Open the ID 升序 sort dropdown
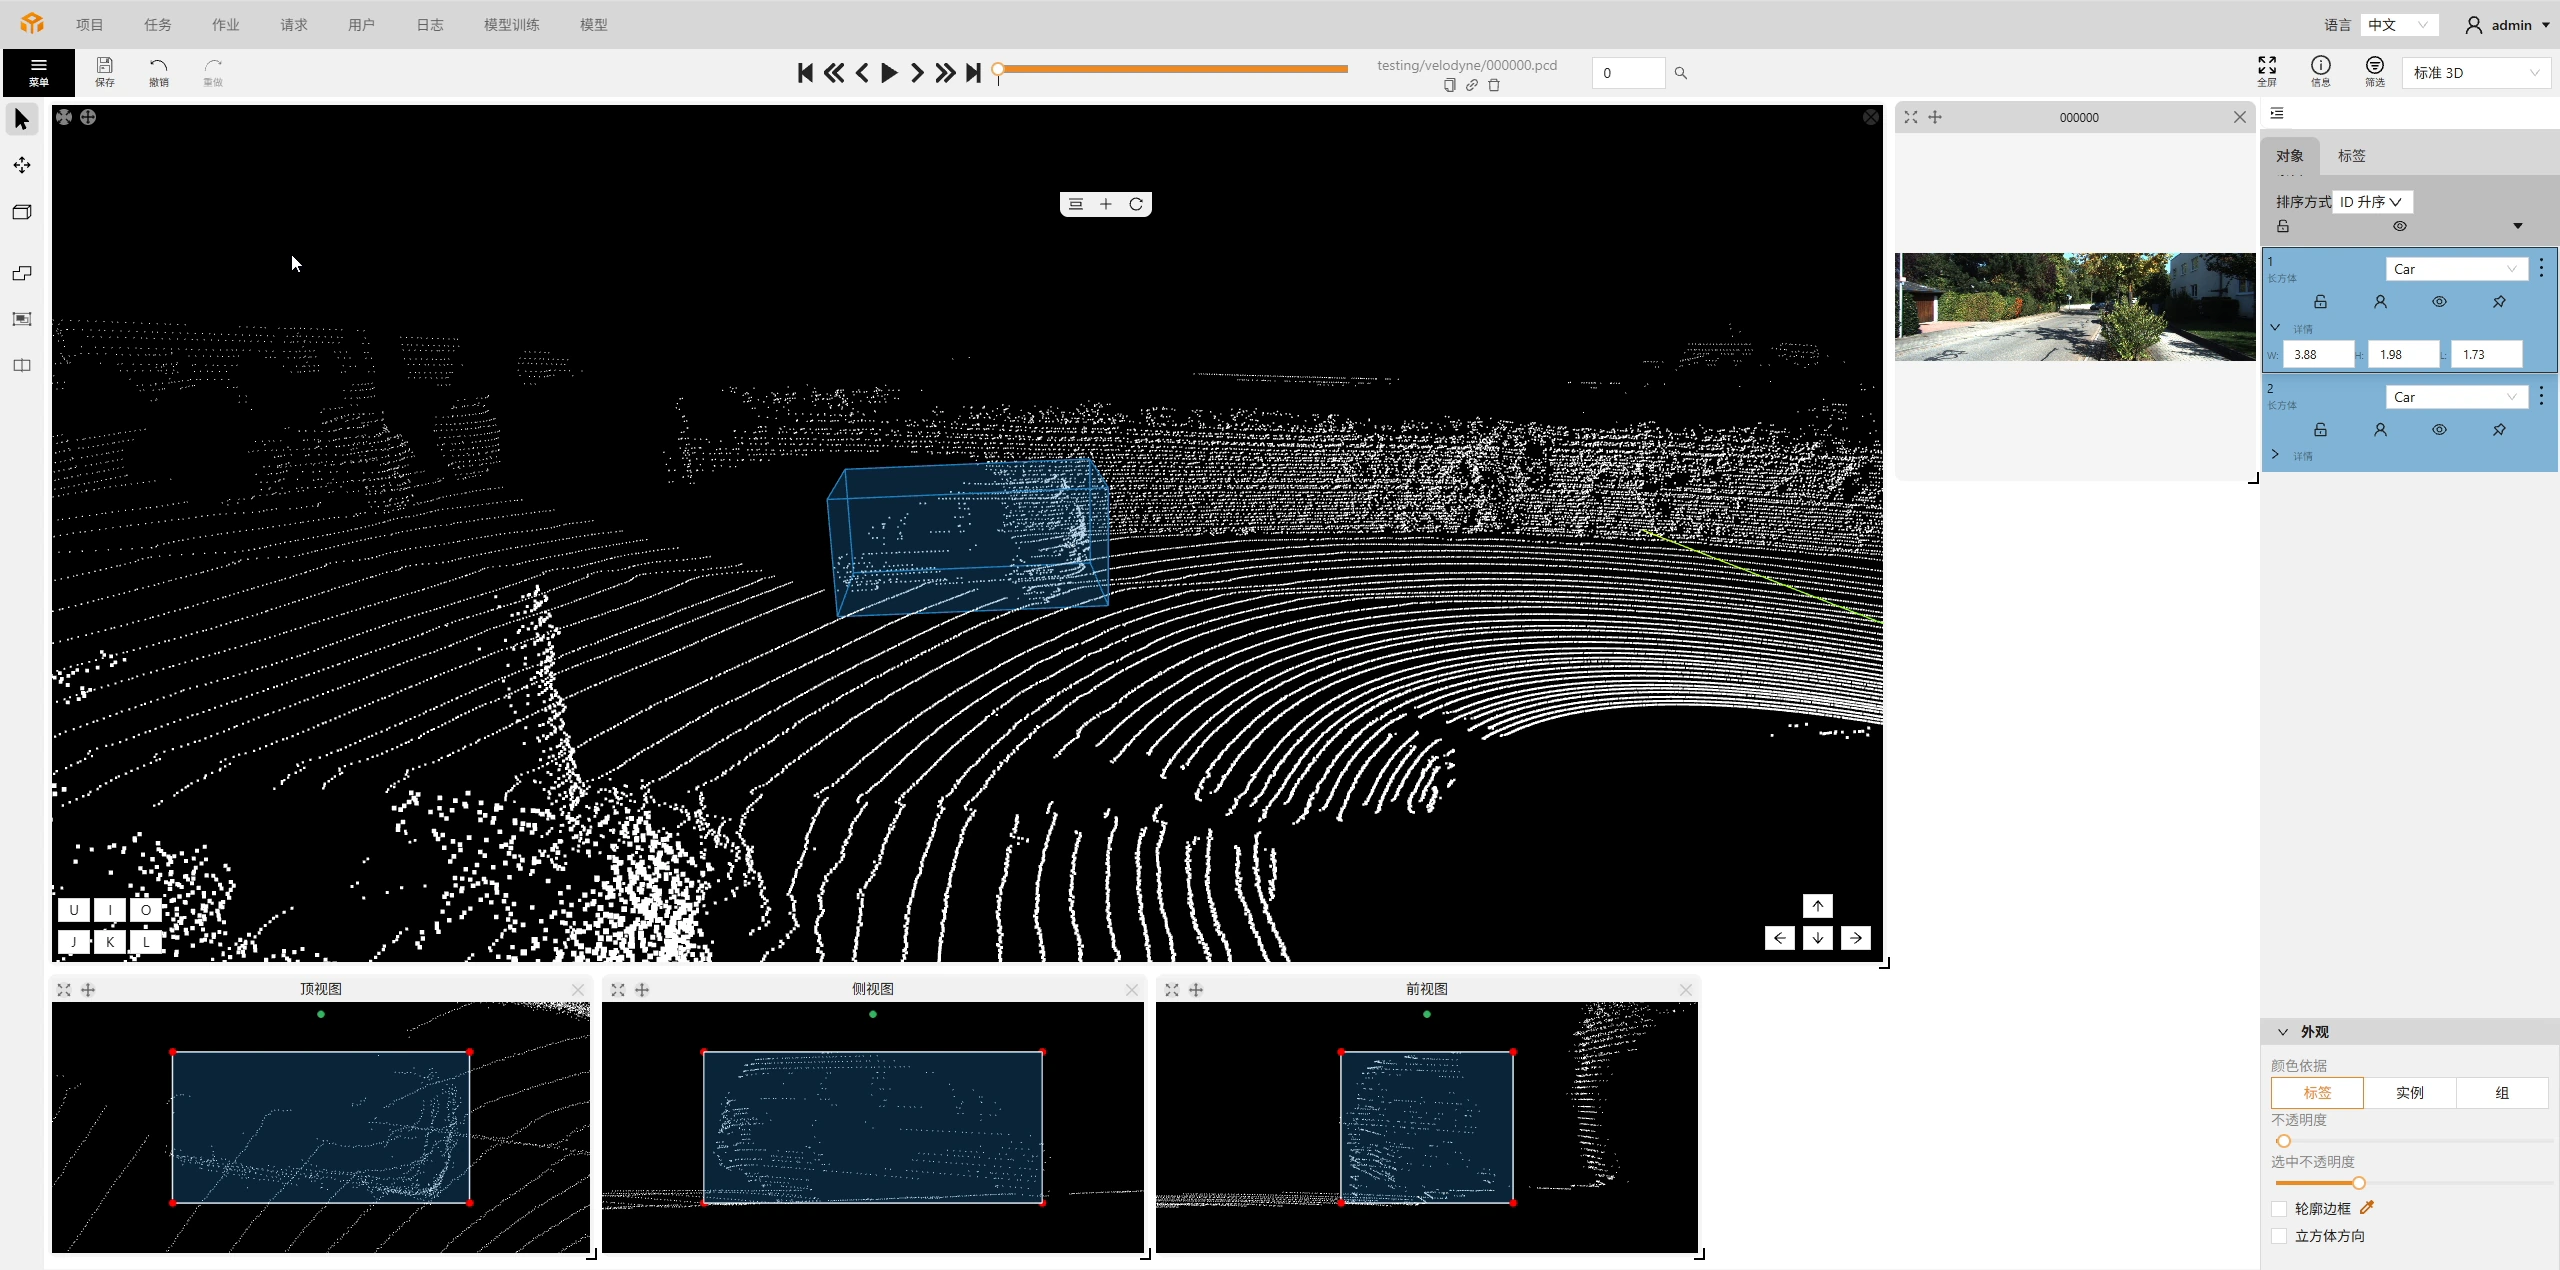2560x1270 pixels. (2372, 202)
